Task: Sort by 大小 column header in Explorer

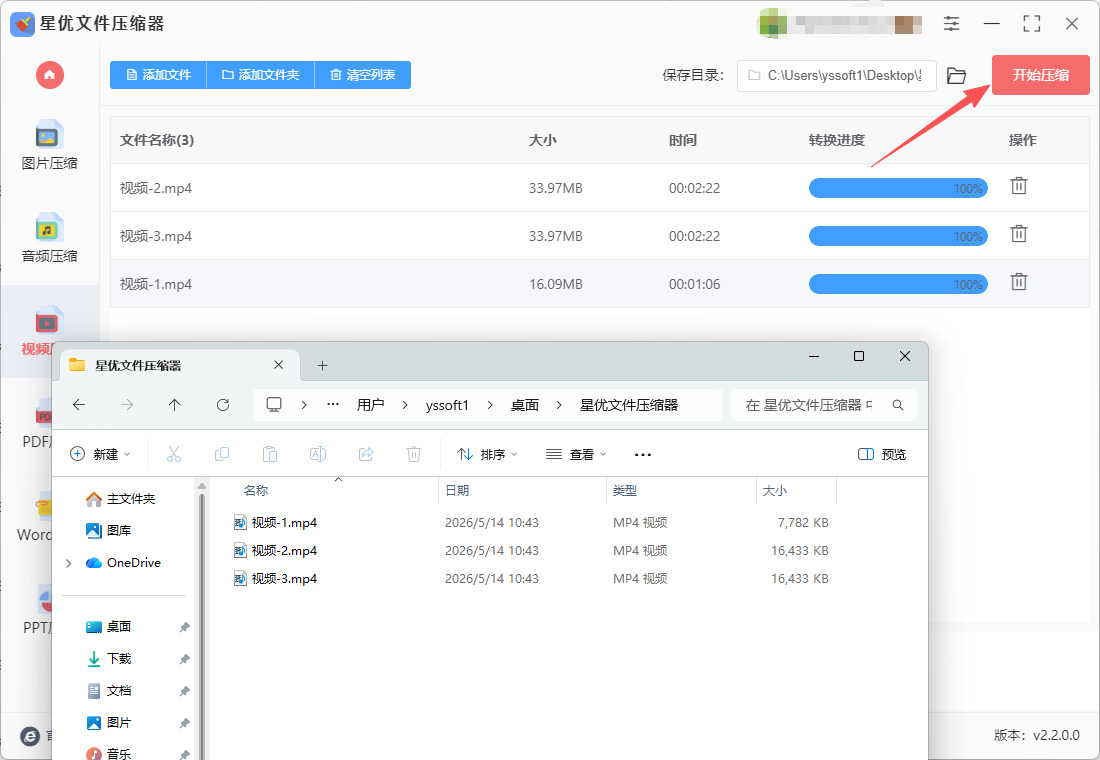Action: click(774, 491)
